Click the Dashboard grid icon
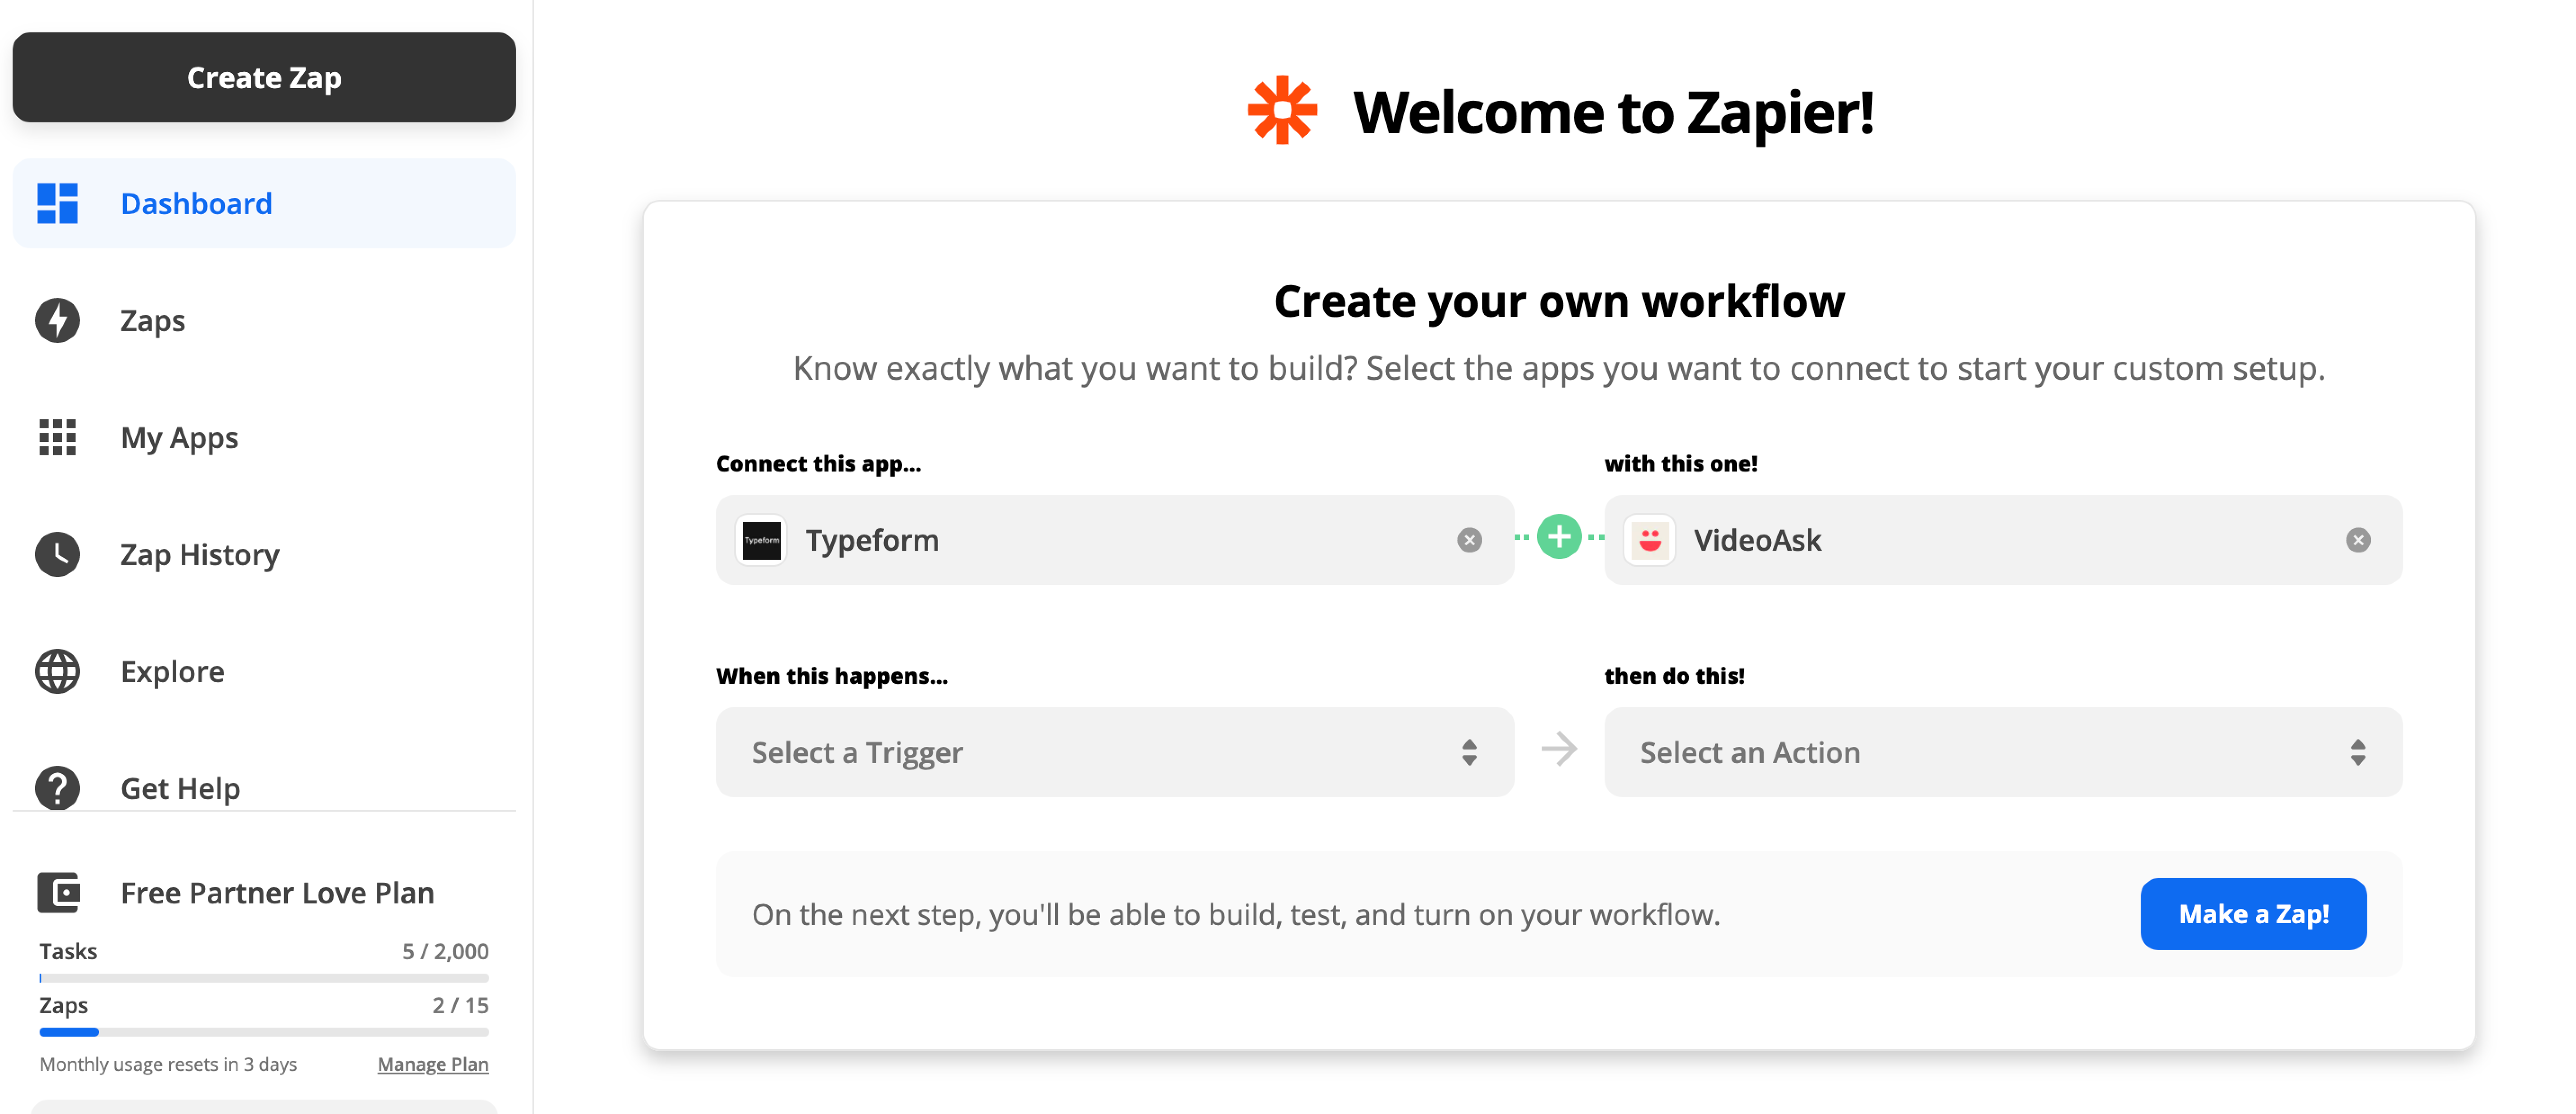Image resolution: width=2576 pixels, height=1114 pixels. point(57,203)
